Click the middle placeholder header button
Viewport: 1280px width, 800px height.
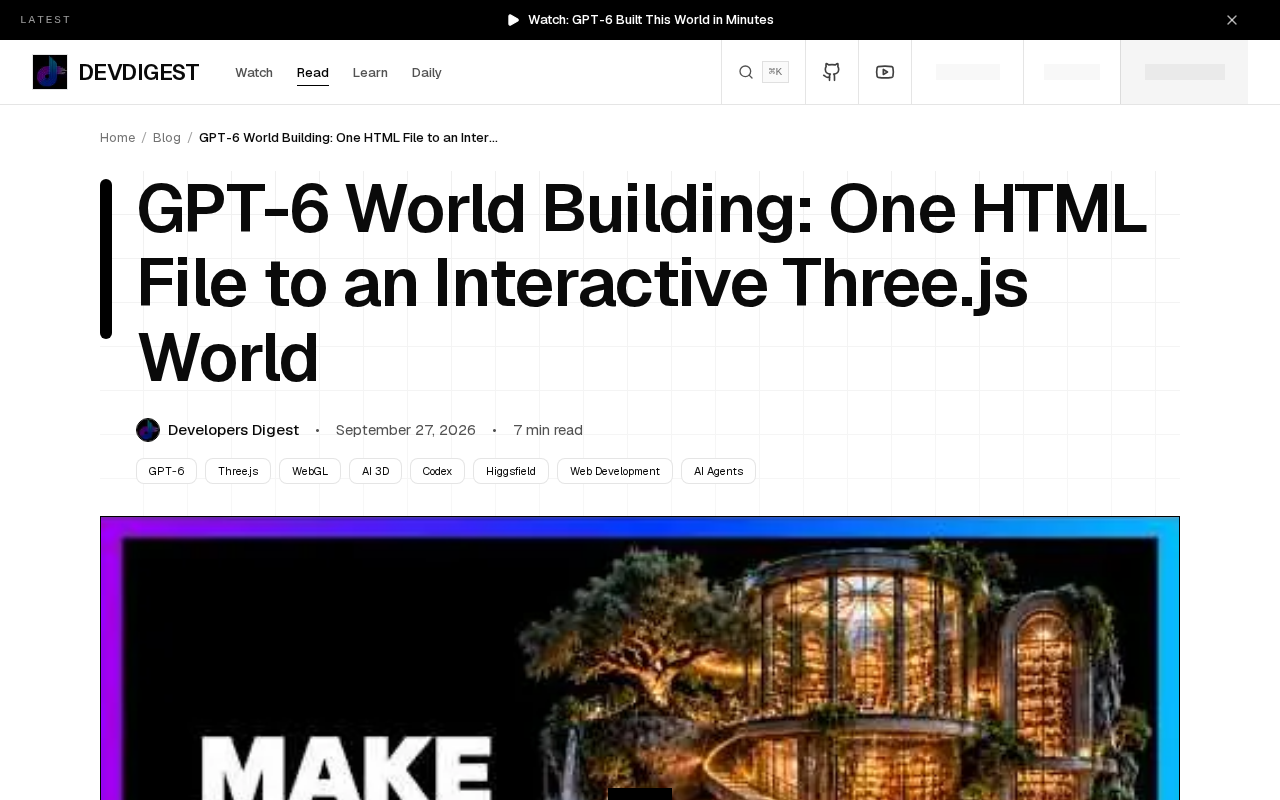(1072, 72)
